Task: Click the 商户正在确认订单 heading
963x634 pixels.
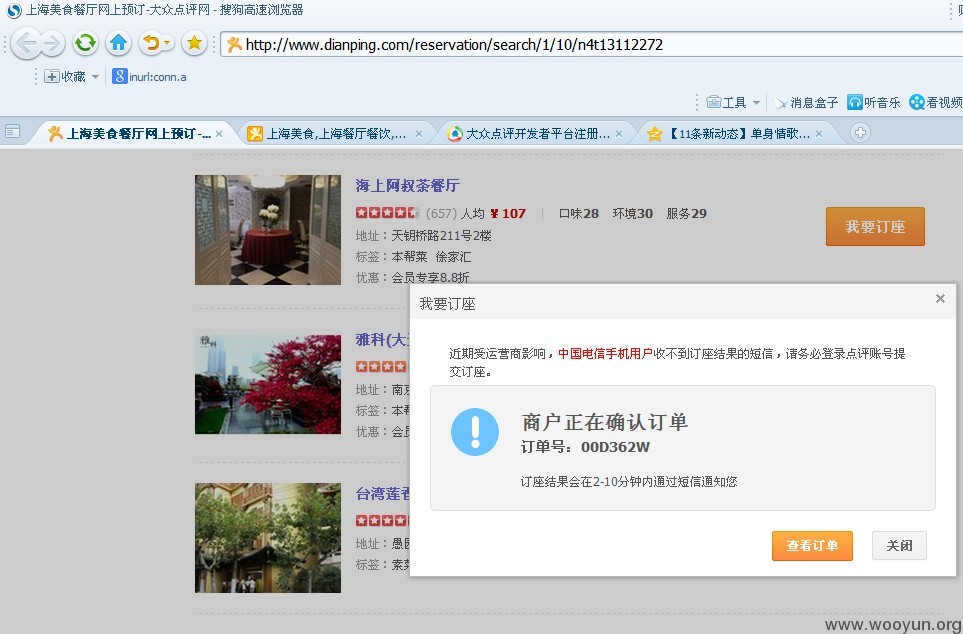Action: 605,422
